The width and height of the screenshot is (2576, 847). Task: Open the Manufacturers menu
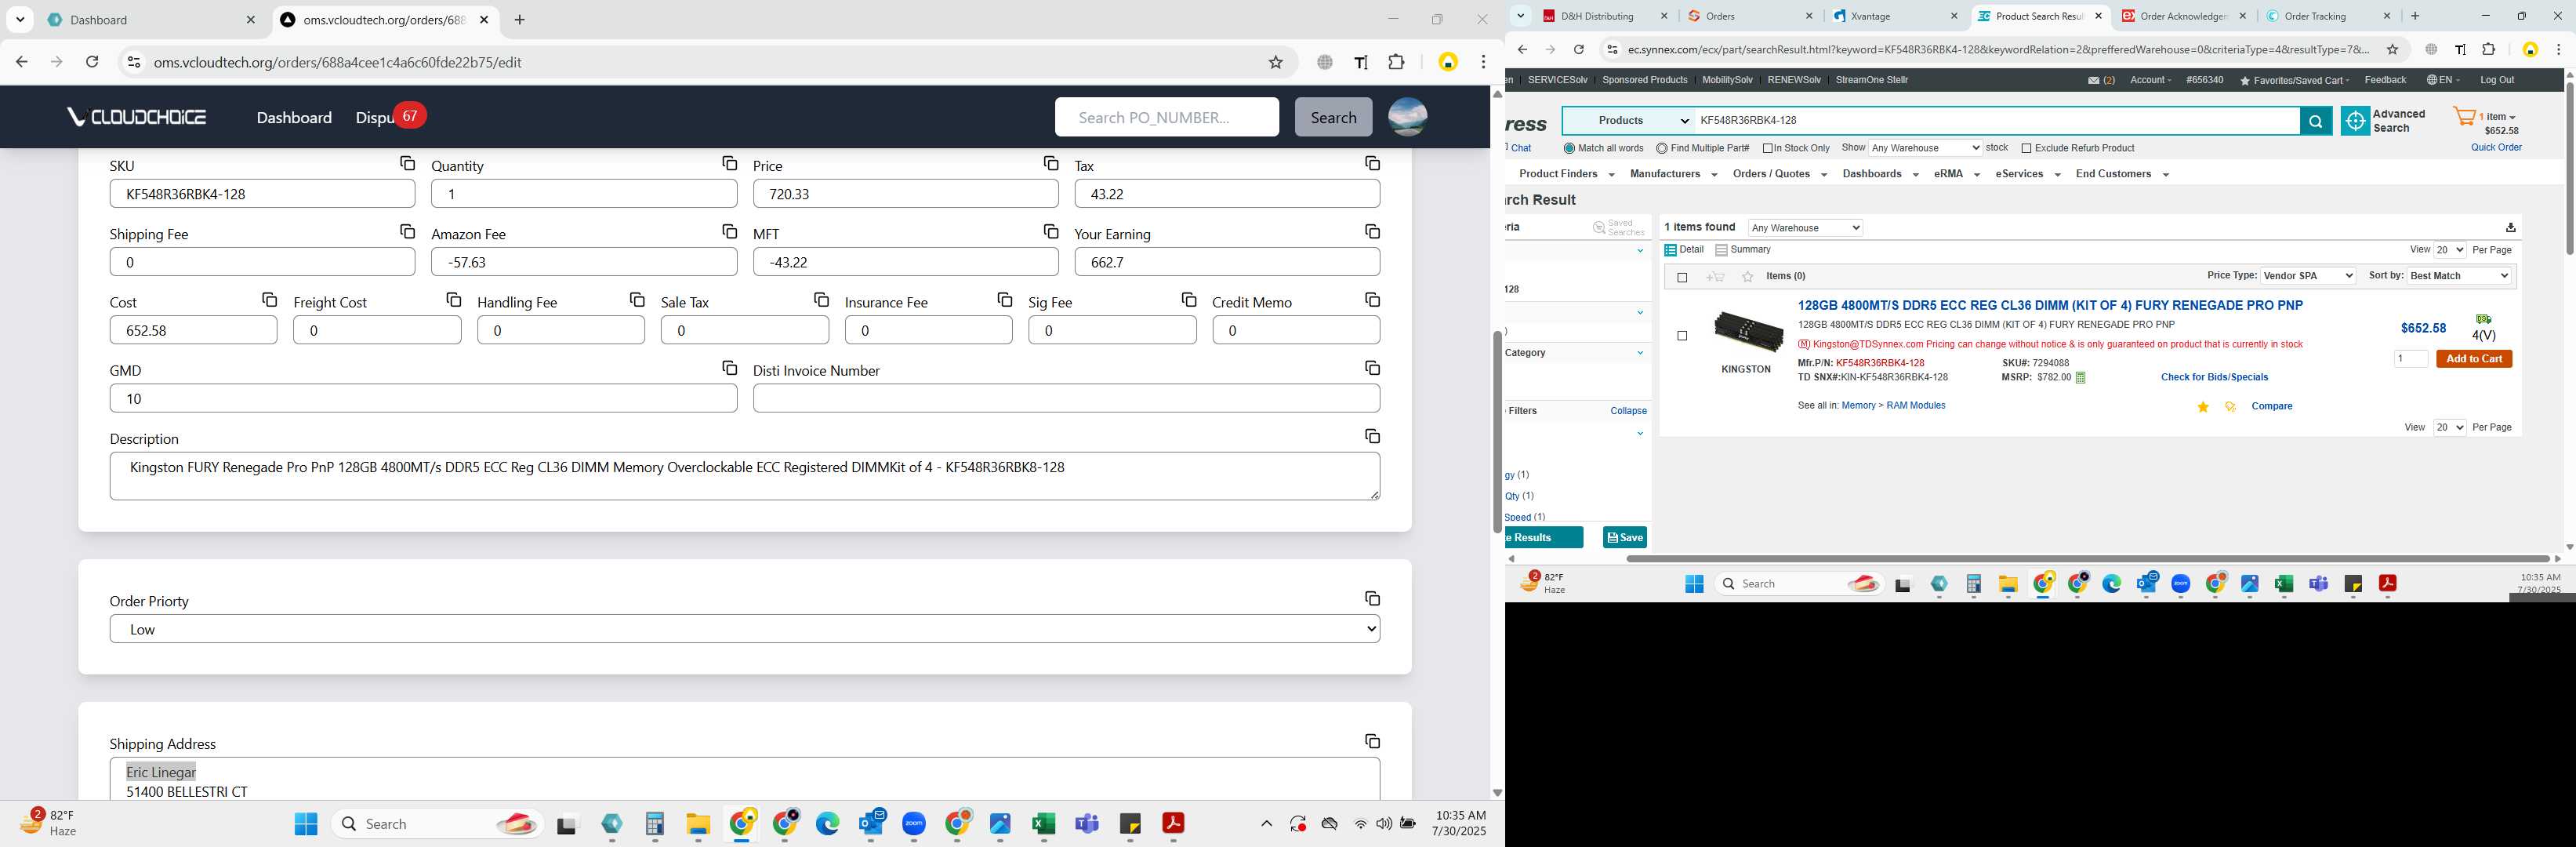pos(1673,174)
